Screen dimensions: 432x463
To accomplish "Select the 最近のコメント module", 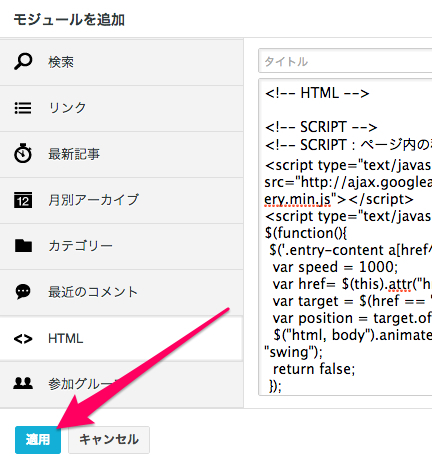I will click(x=121, y=293).
